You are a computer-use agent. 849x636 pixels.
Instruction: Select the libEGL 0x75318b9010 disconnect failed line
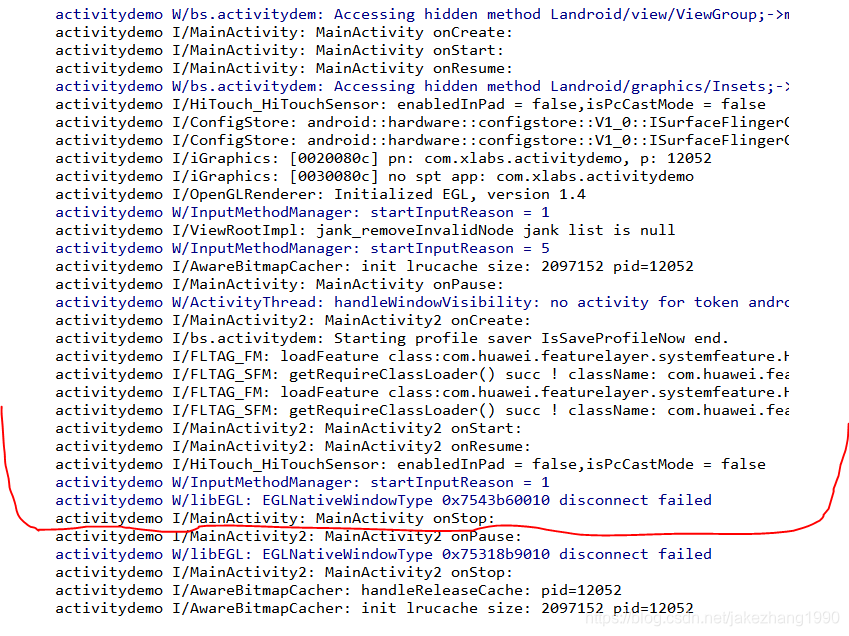[x=383, y=554]
